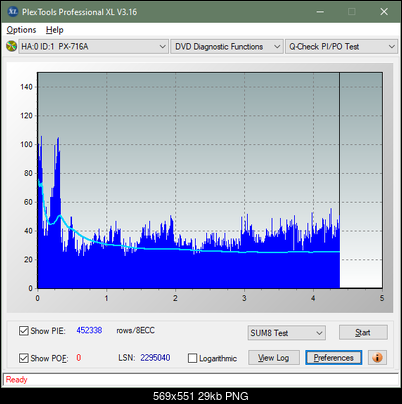
Task: Click the PIE value 452338
Action: [89, 330]
